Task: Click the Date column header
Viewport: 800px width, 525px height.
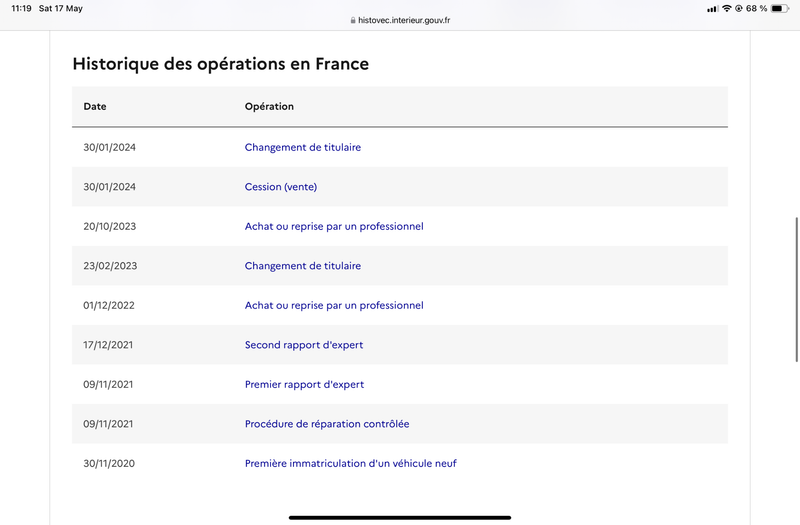Action: click(95, 107)
